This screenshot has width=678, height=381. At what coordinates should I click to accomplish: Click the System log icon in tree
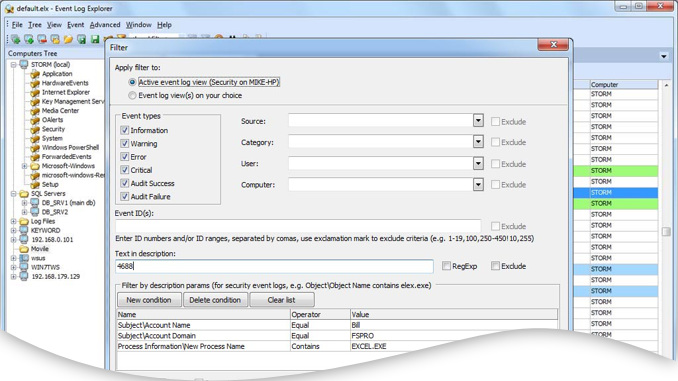(x=35, y=138)
